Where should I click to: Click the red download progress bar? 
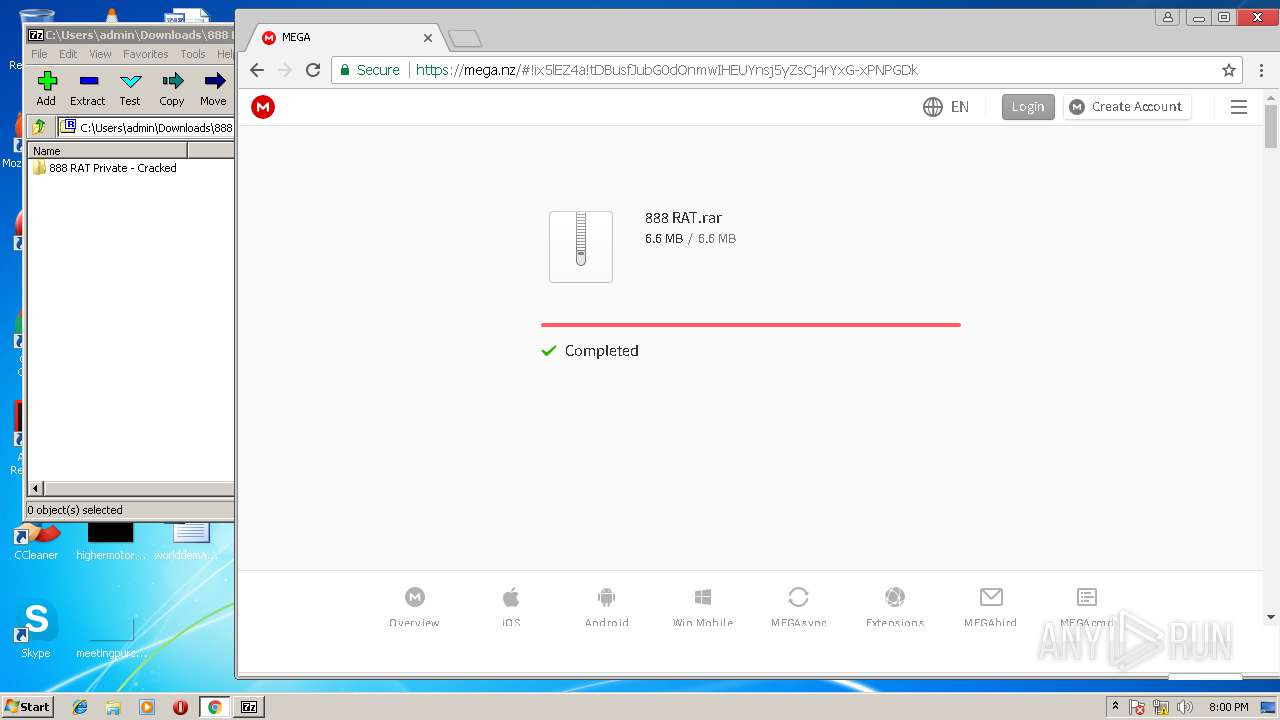pos(751,325)
